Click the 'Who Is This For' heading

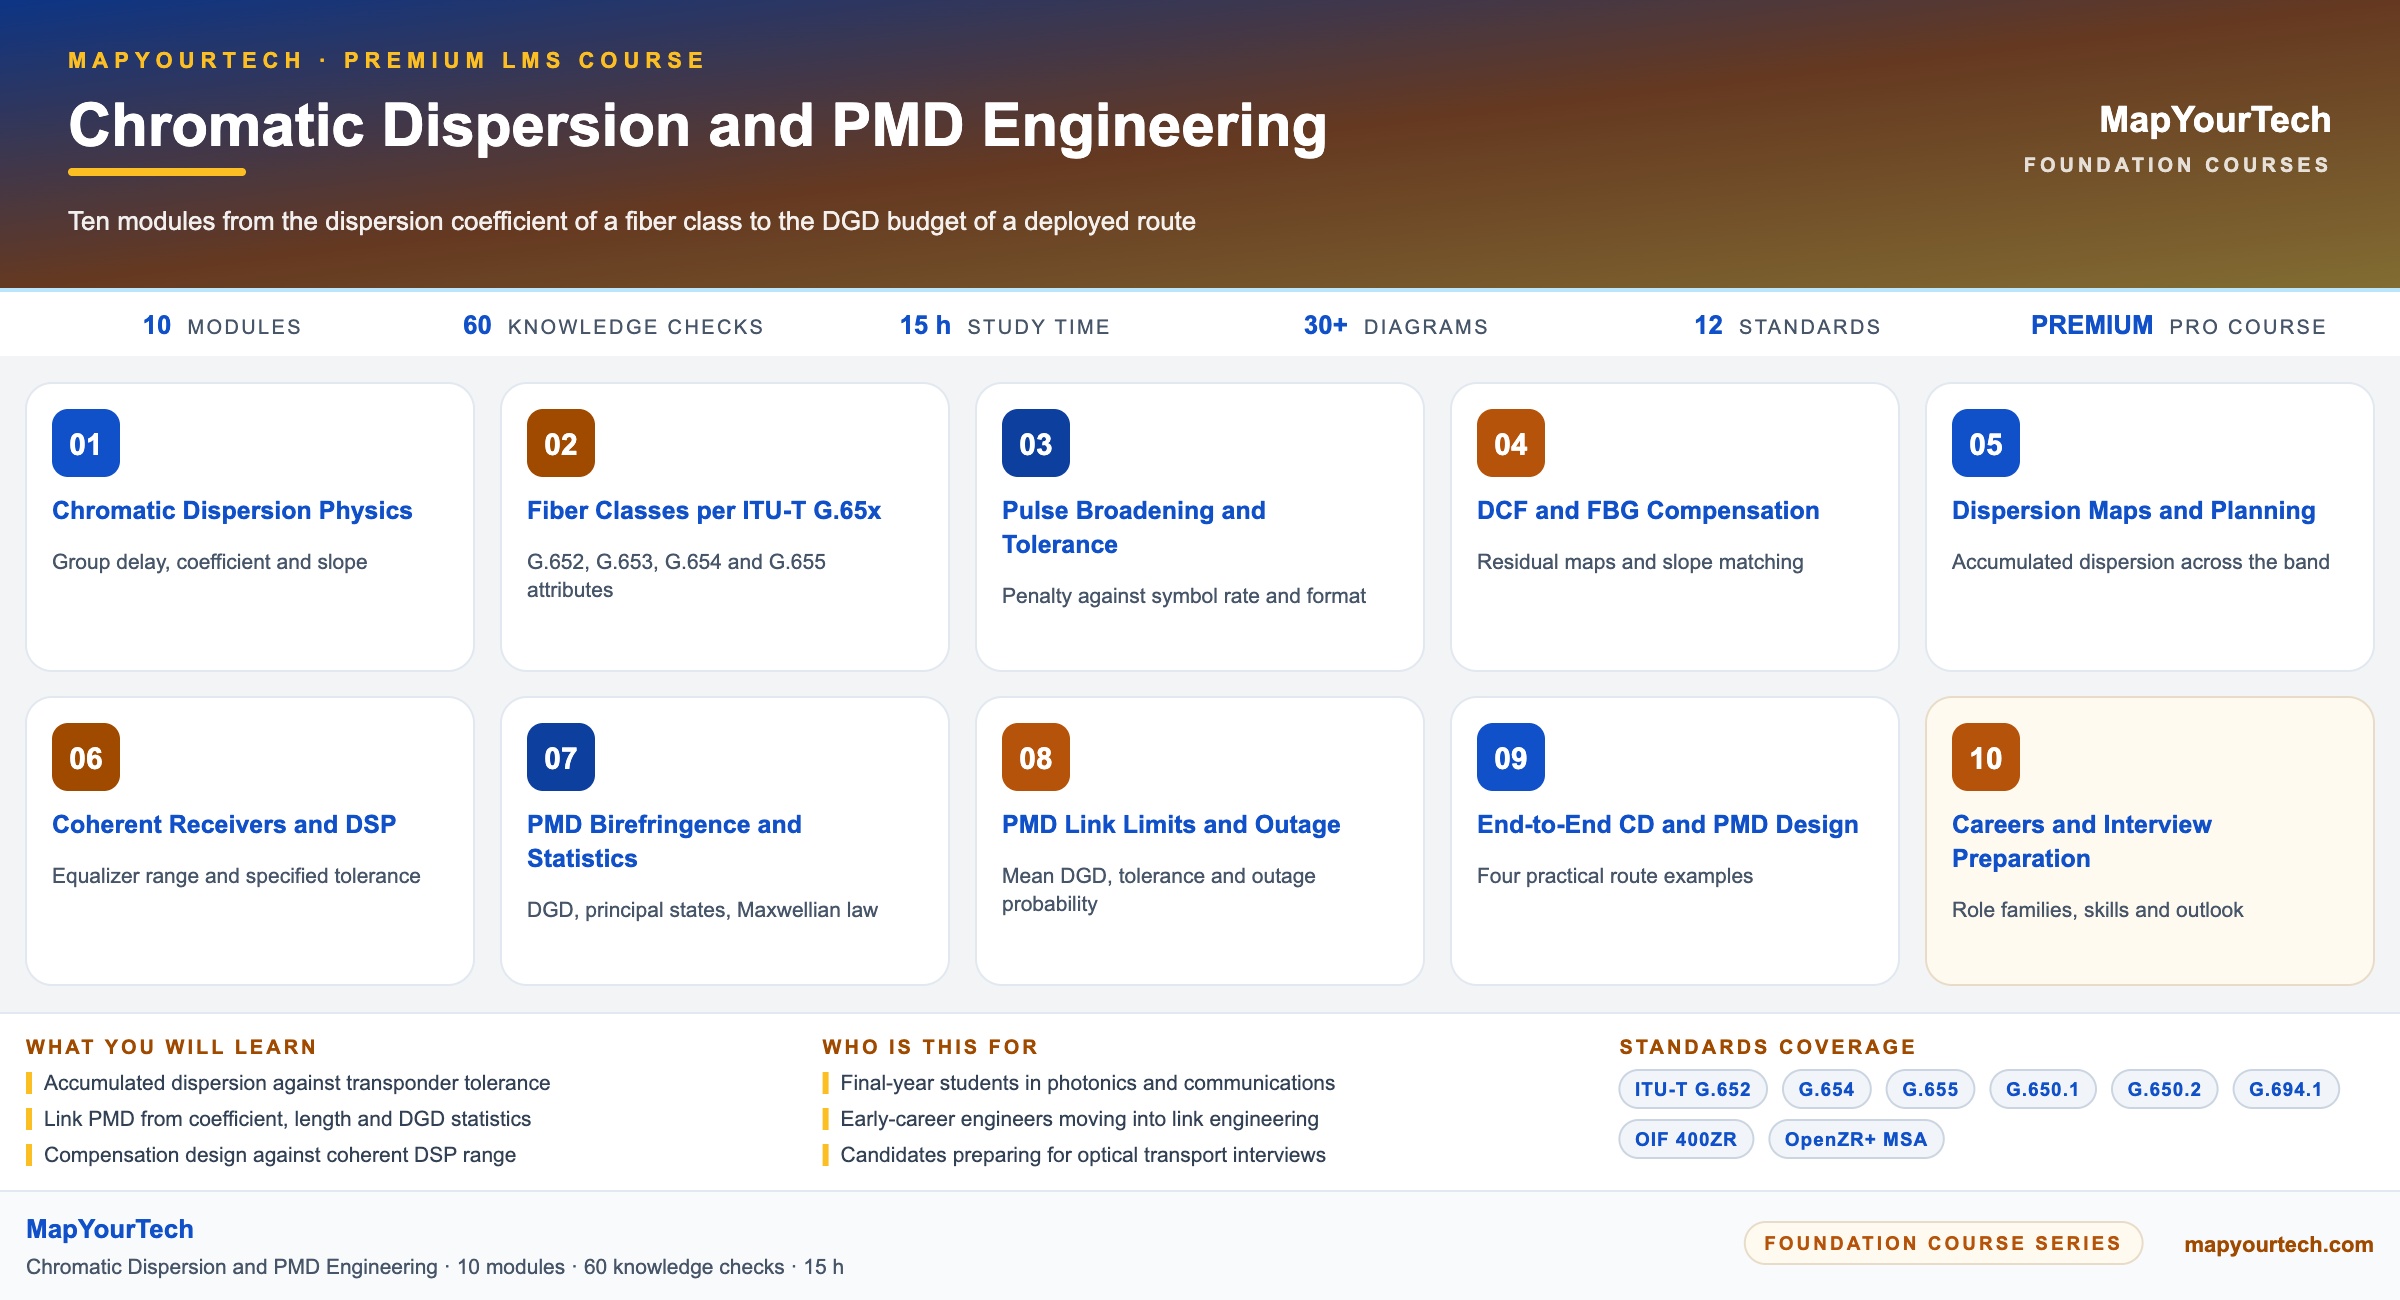(930, 1047)
